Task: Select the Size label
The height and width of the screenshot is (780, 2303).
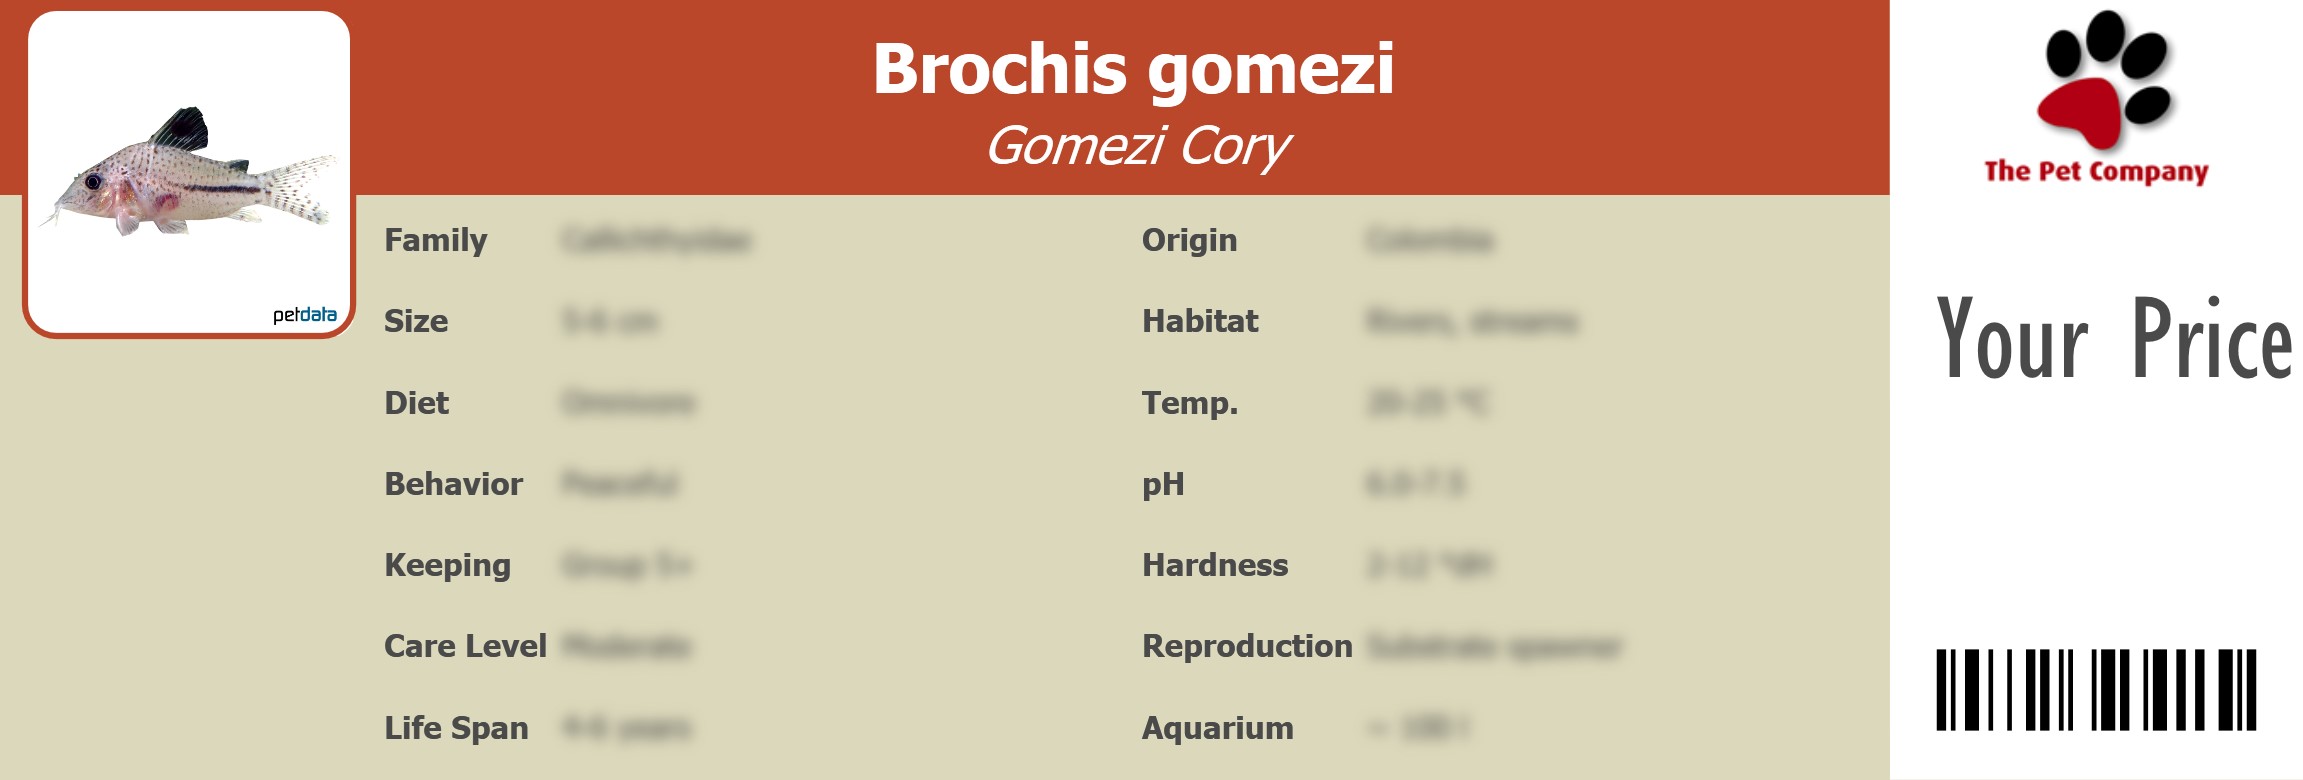Action: [x=416, y=322]
